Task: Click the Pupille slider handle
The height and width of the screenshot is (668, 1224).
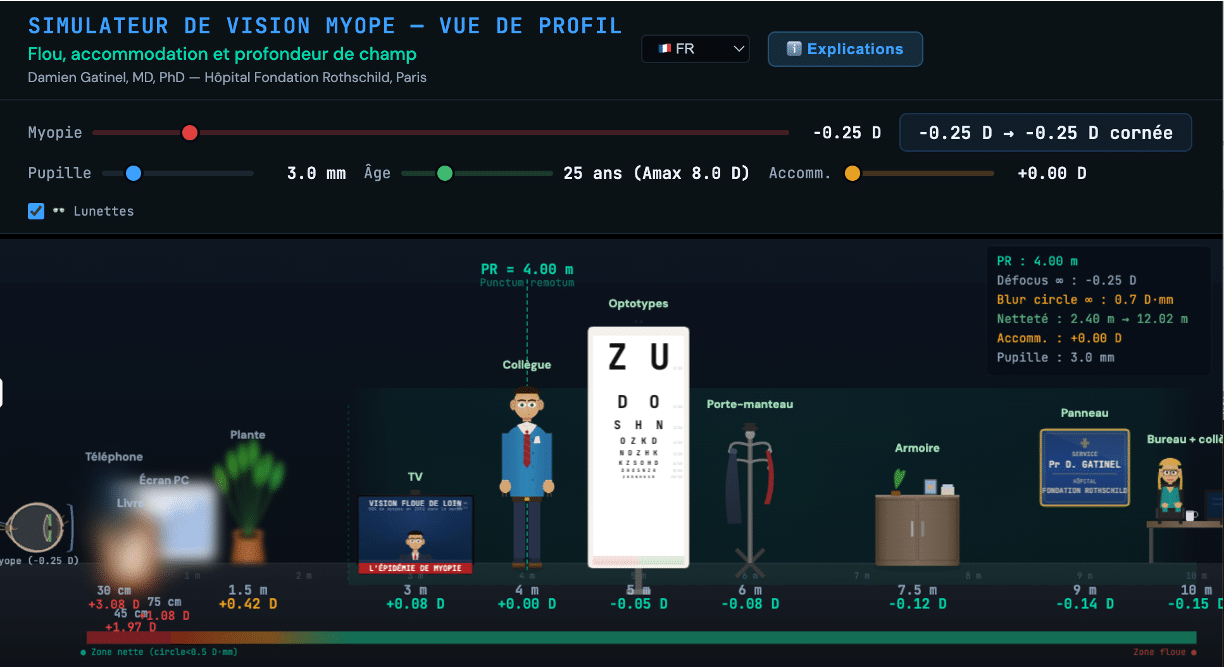Action: [x=133, y=172]
